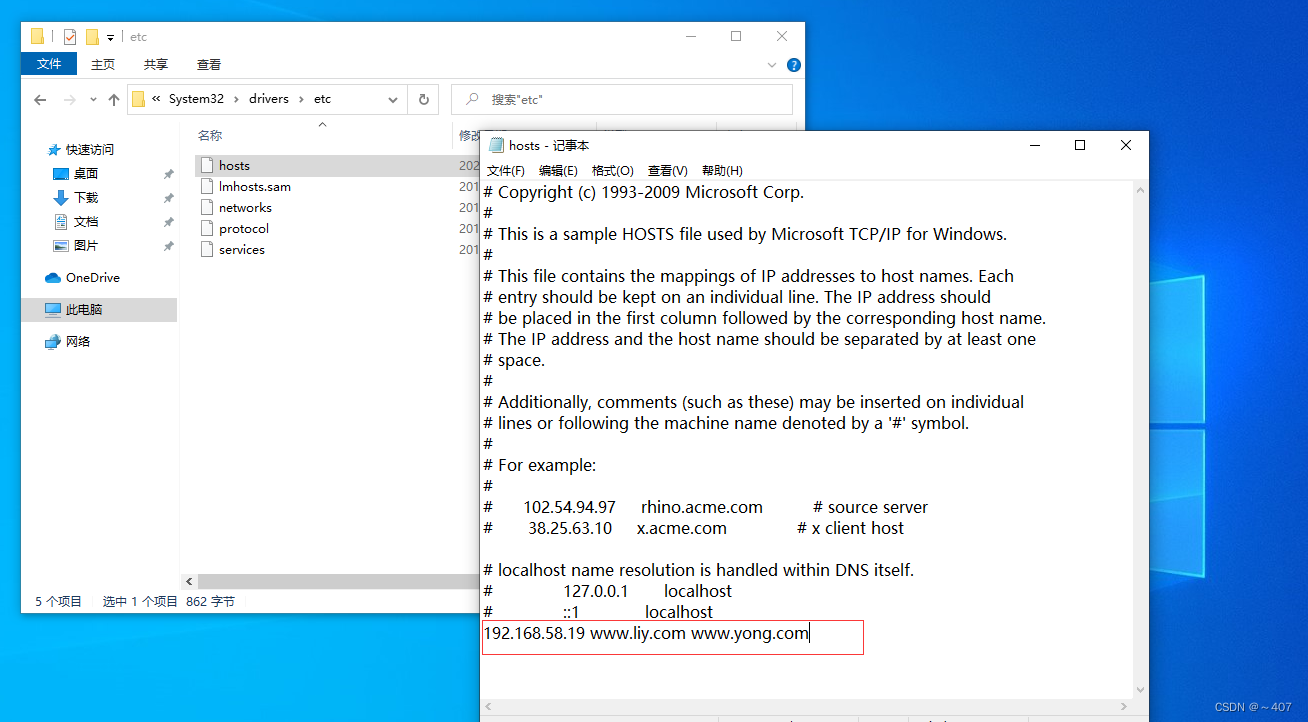Click the Explorer horizontal scrollbar

coord(340,581)
